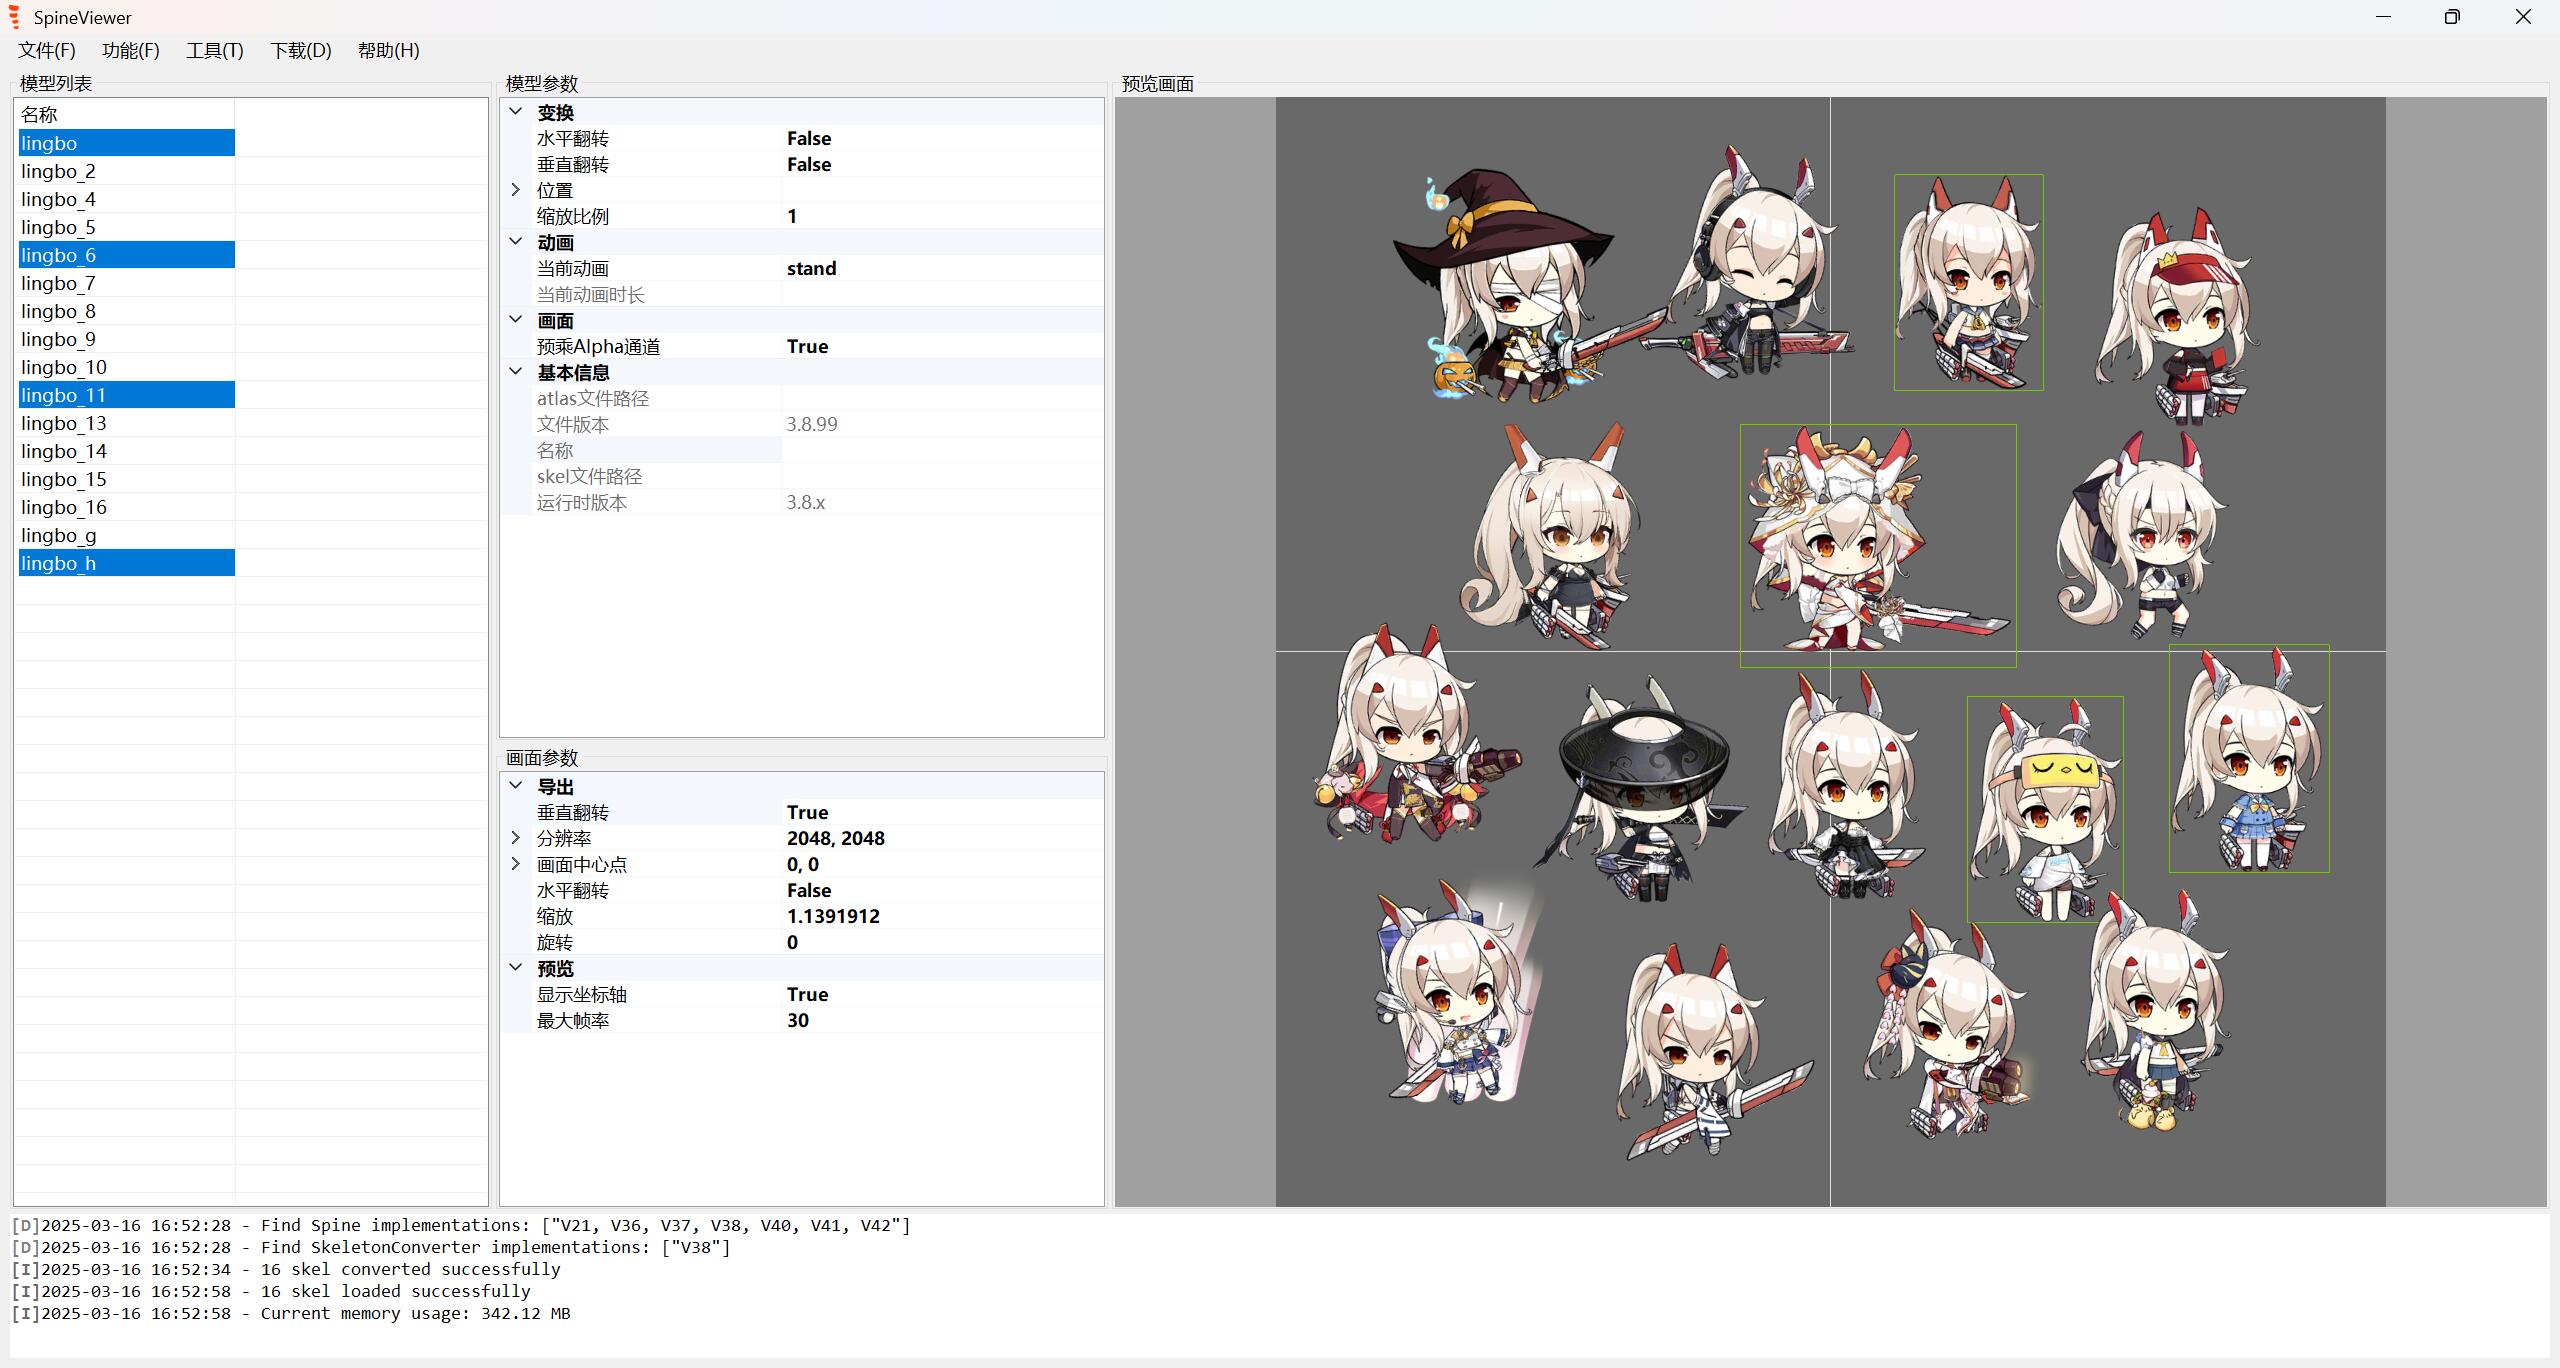Click the 当前动画 stand value
This screenshot has height=1368, width=2560.
point(811,268)
